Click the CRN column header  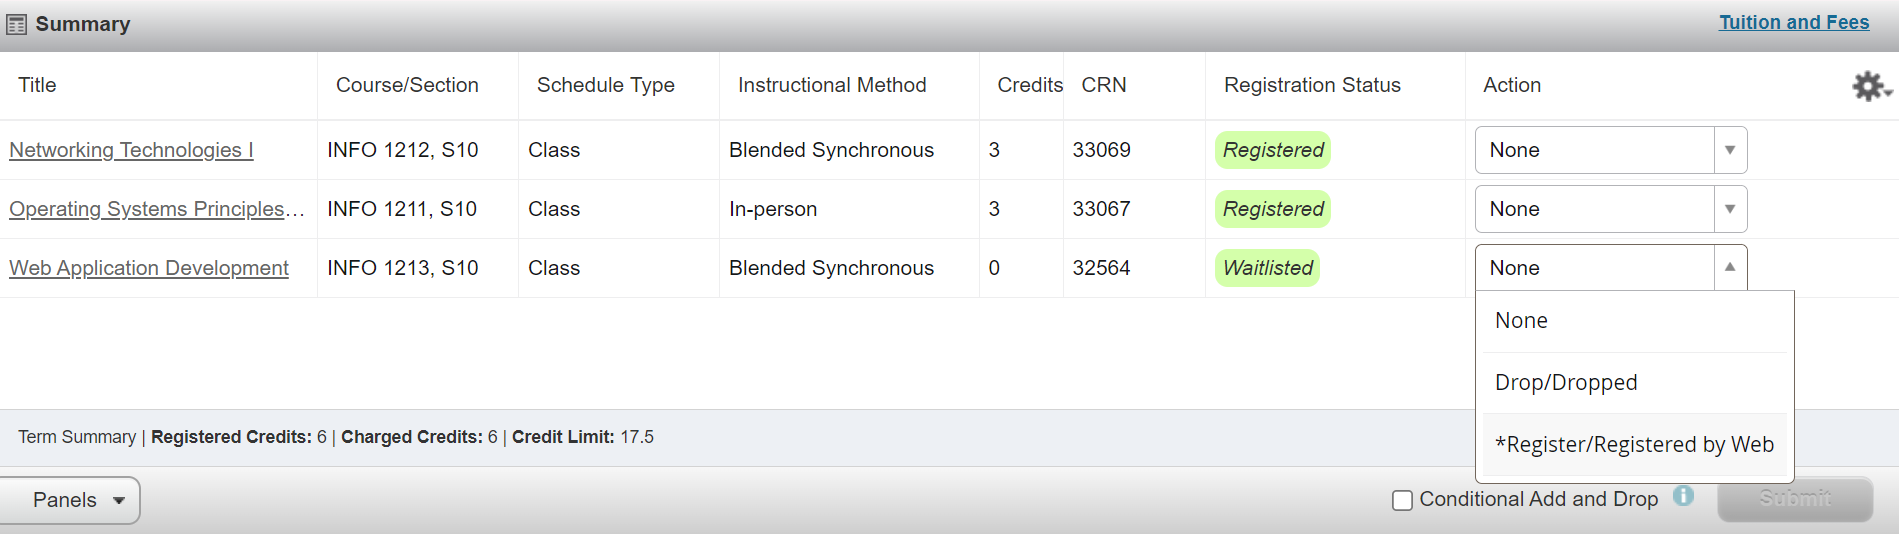point(1103,85)
